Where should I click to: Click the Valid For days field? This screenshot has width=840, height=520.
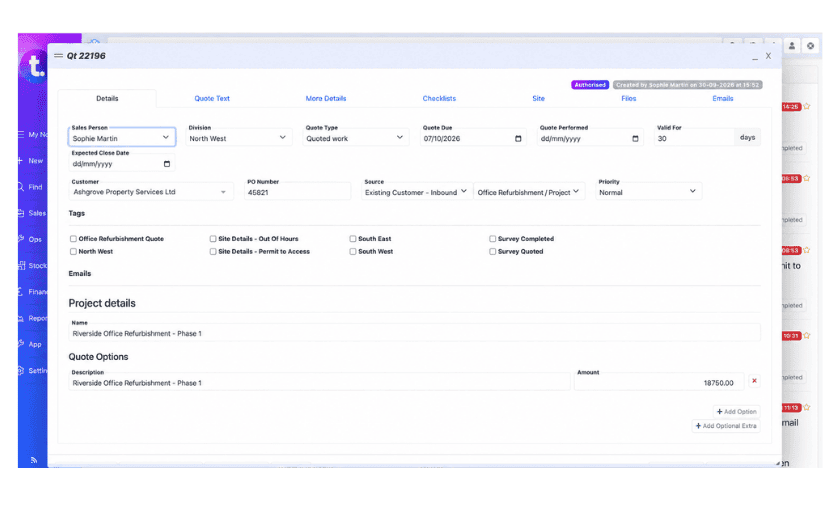coord(694,138)
